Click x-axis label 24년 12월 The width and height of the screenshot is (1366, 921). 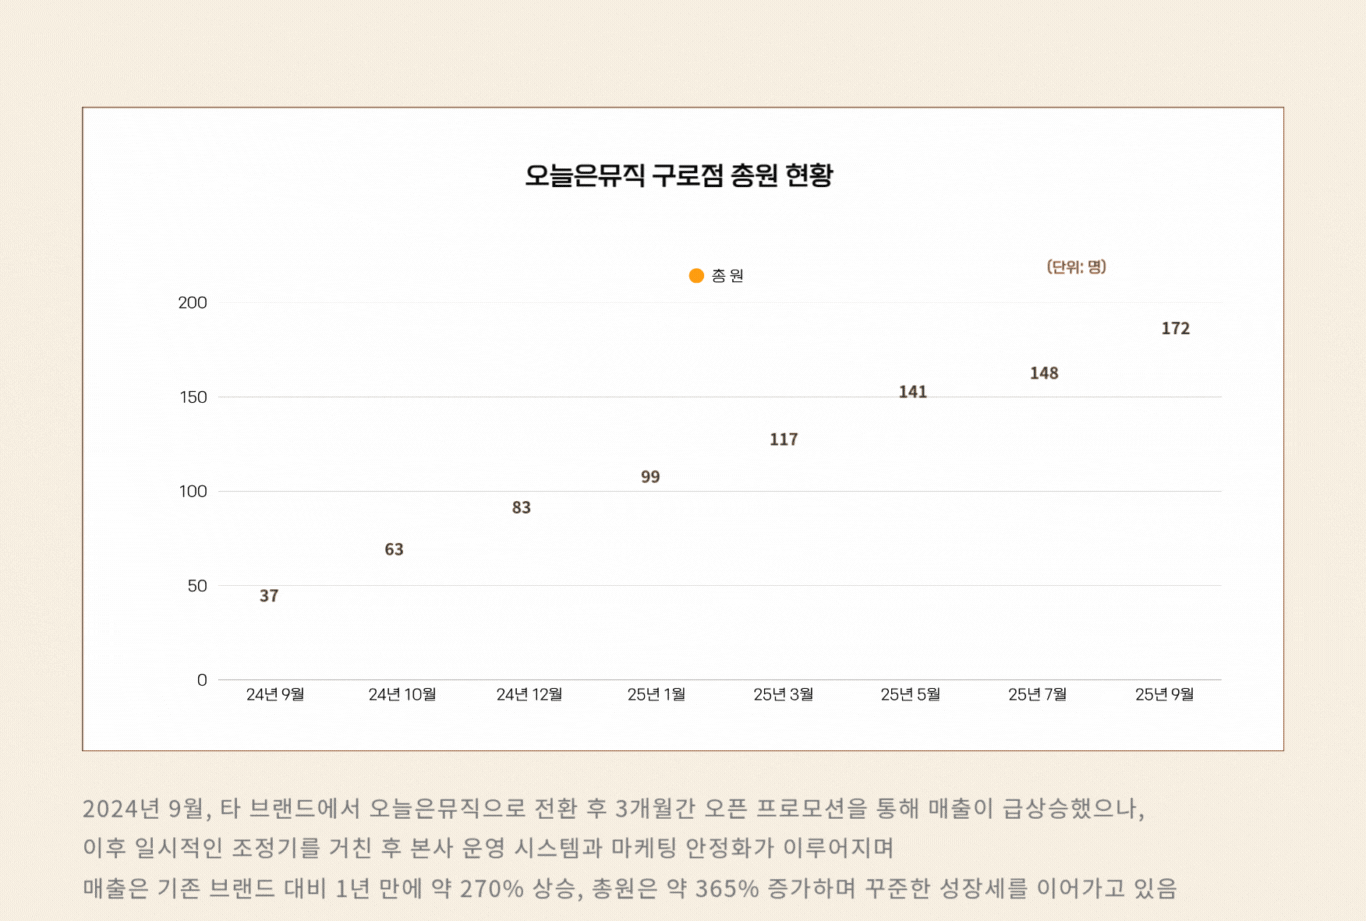(x=529, y=694)
